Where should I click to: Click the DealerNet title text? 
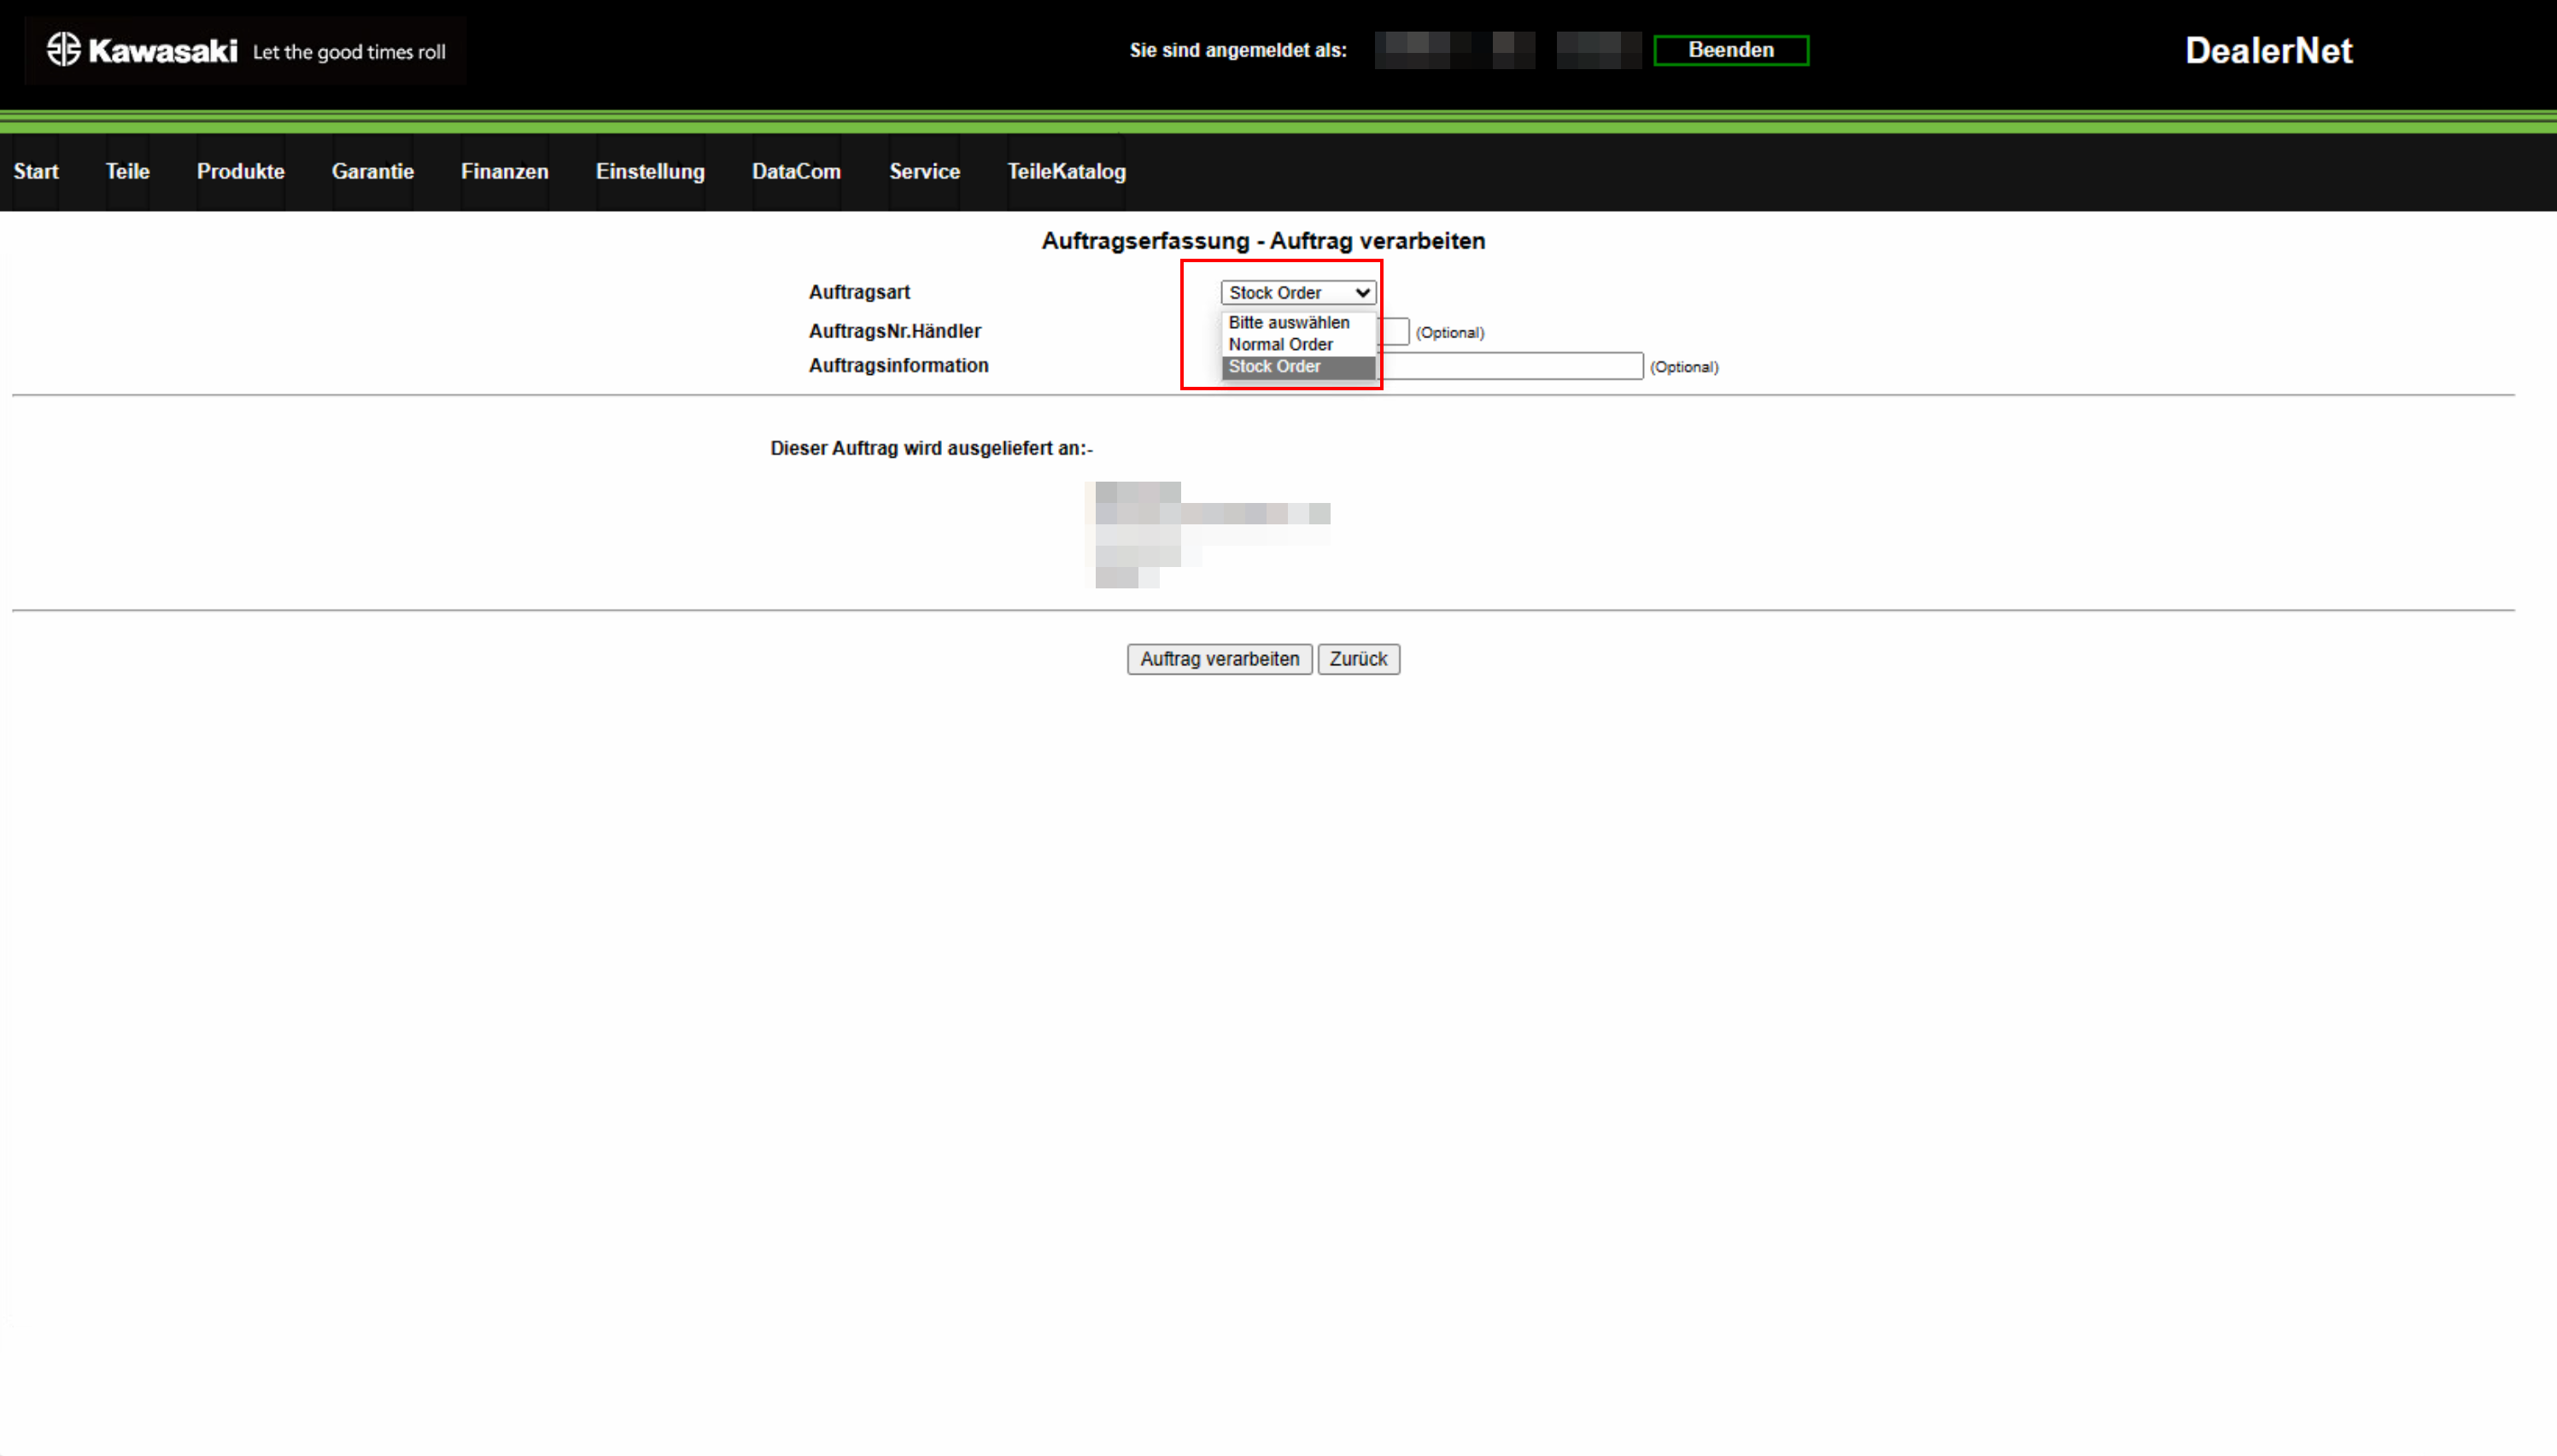2268,50
